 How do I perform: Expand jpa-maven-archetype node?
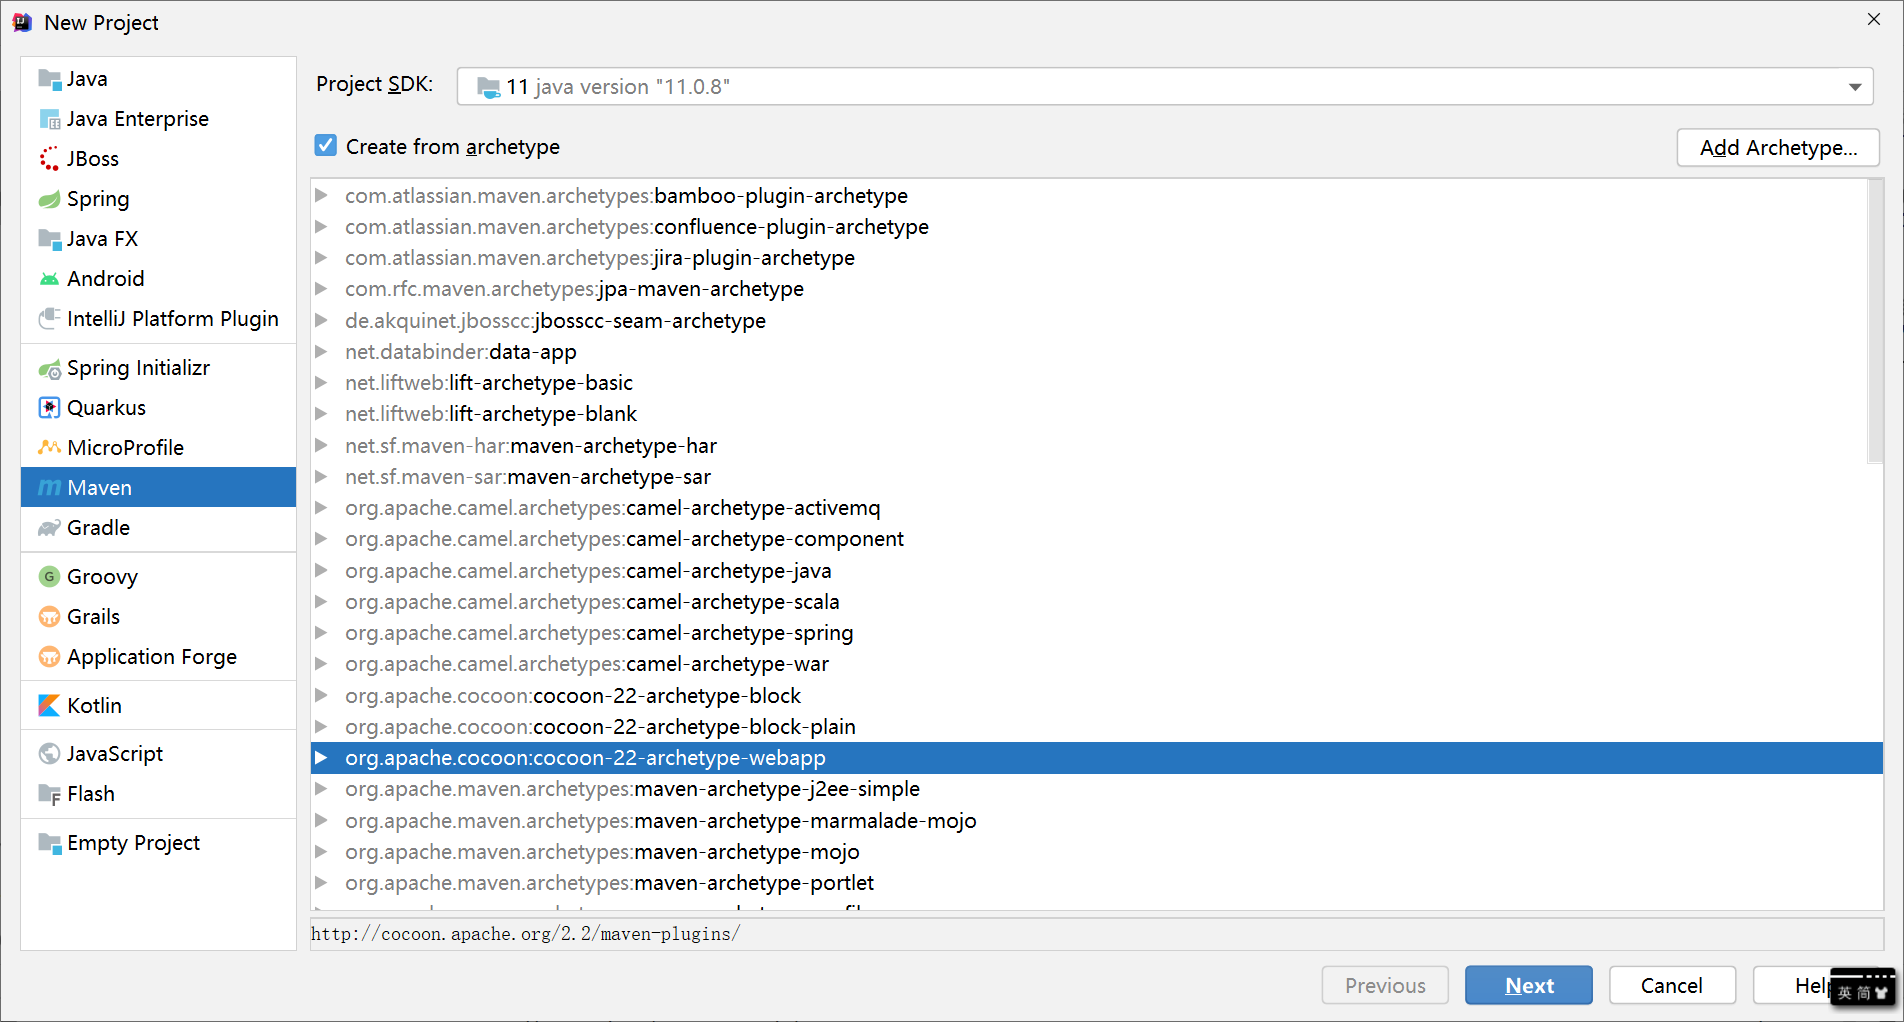tap(321, 288)
